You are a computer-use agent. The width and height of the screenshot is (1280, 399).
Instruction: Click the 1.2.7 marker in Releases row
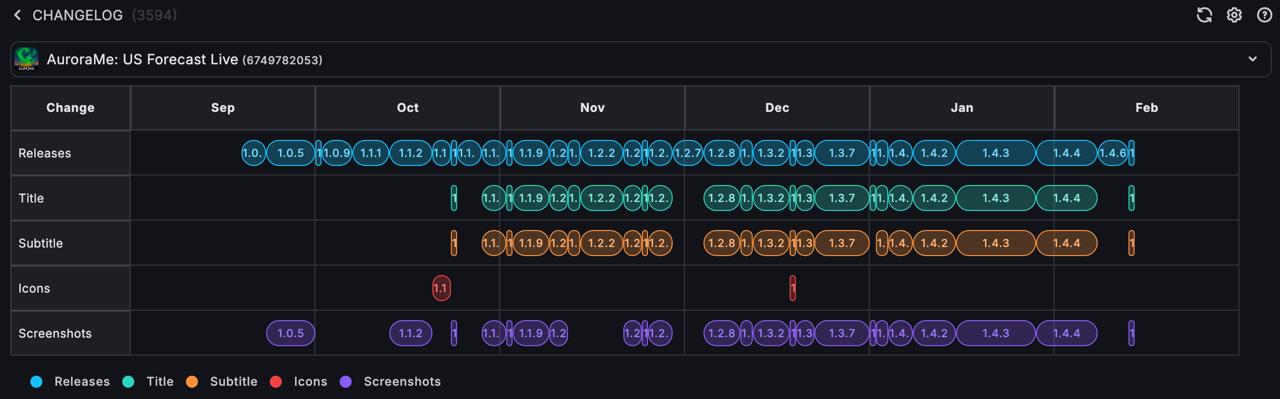click(688, 153)
